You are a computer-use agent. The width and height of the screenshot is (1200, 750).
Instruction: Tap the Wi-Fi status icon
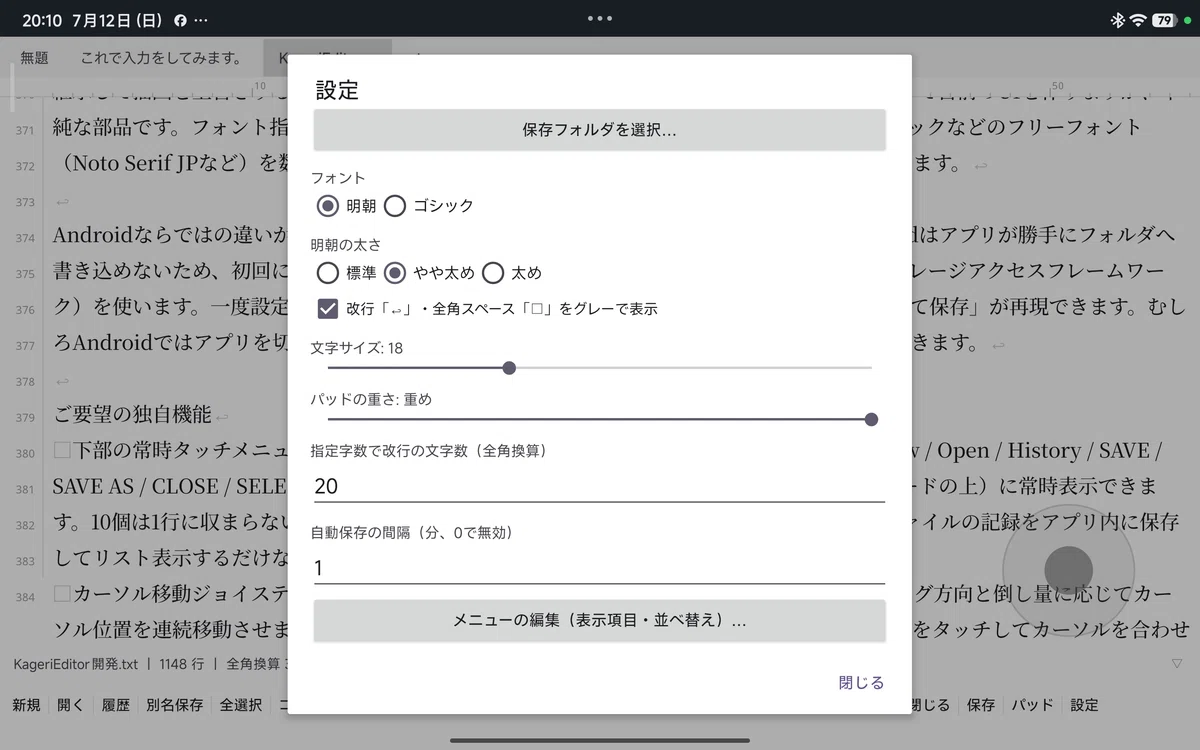pyautogui.click(x=1138, y=20)
